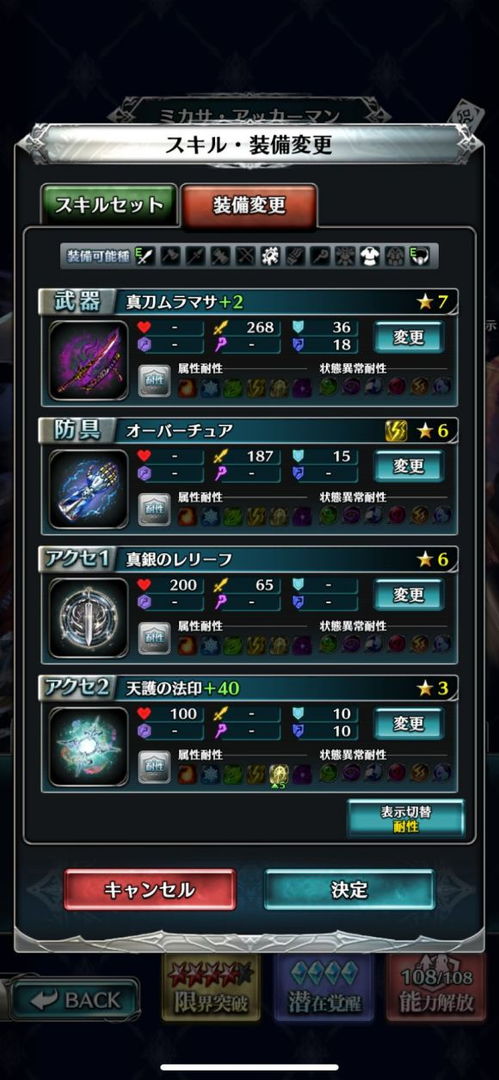Click 変更 for the アクセ2 slot

click(x=409, y=724)
